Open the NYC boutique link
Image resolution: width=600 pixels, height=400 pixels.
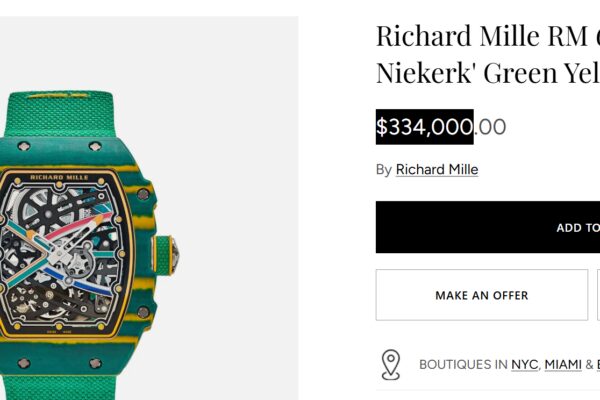click(x=524, y=365)
